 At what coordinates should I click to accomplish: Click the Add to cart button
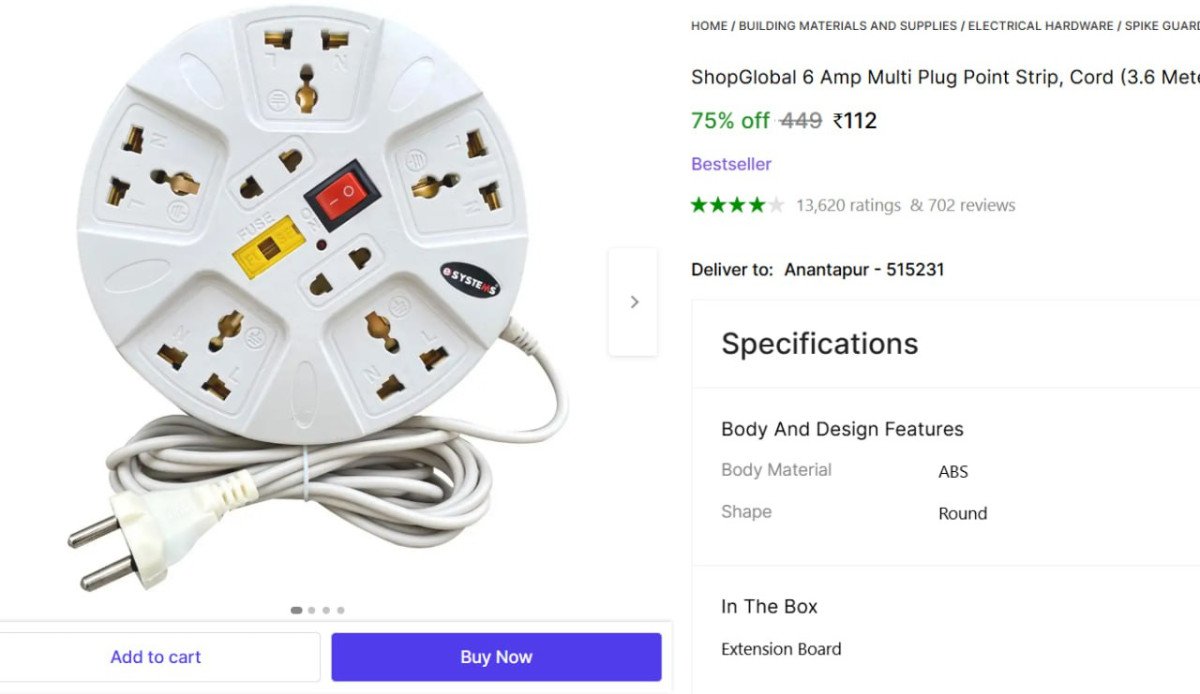pyautogui.click(x=156, y=657)
